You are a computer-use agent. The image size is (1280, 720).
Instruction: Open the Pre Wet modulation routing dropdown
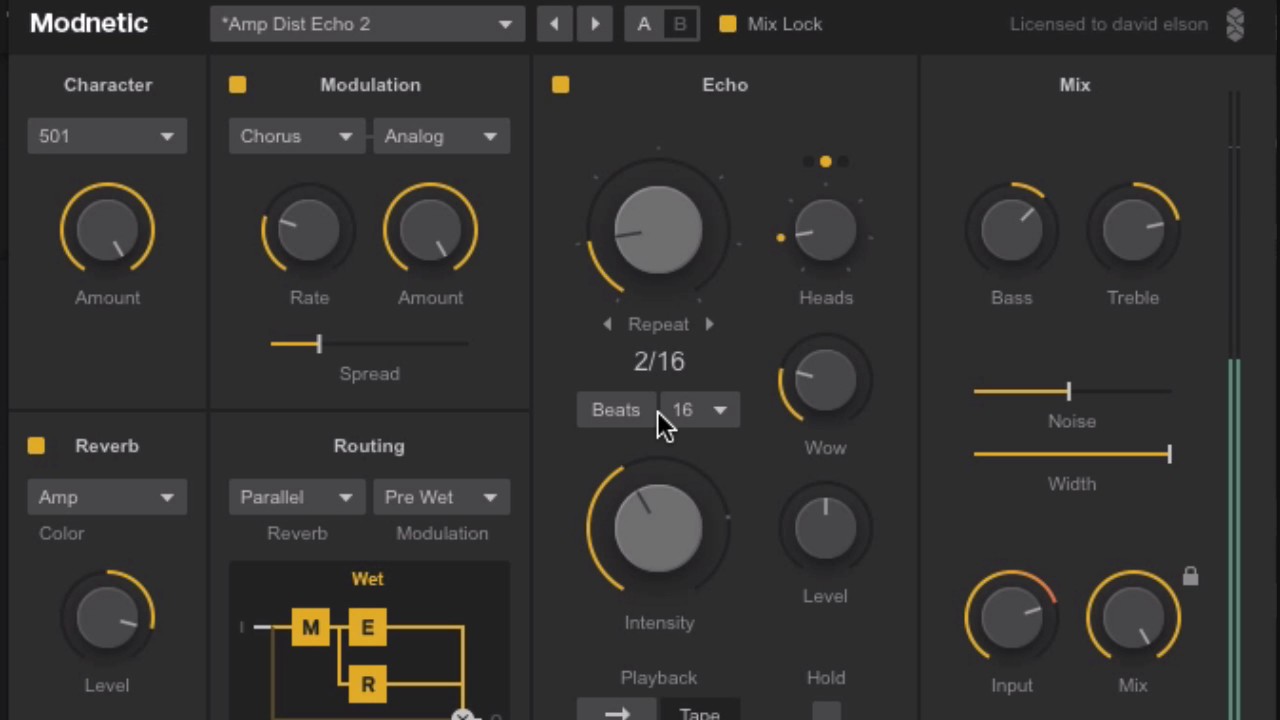(441, 497)
